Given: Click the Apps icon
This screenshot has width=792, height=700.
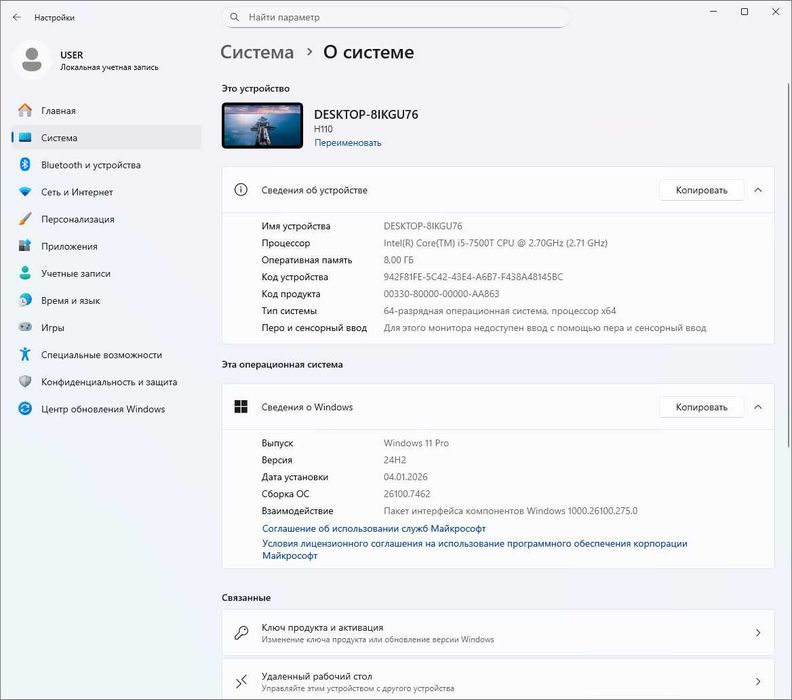Looking at the screenshot, I should click(x=25, y=246).
